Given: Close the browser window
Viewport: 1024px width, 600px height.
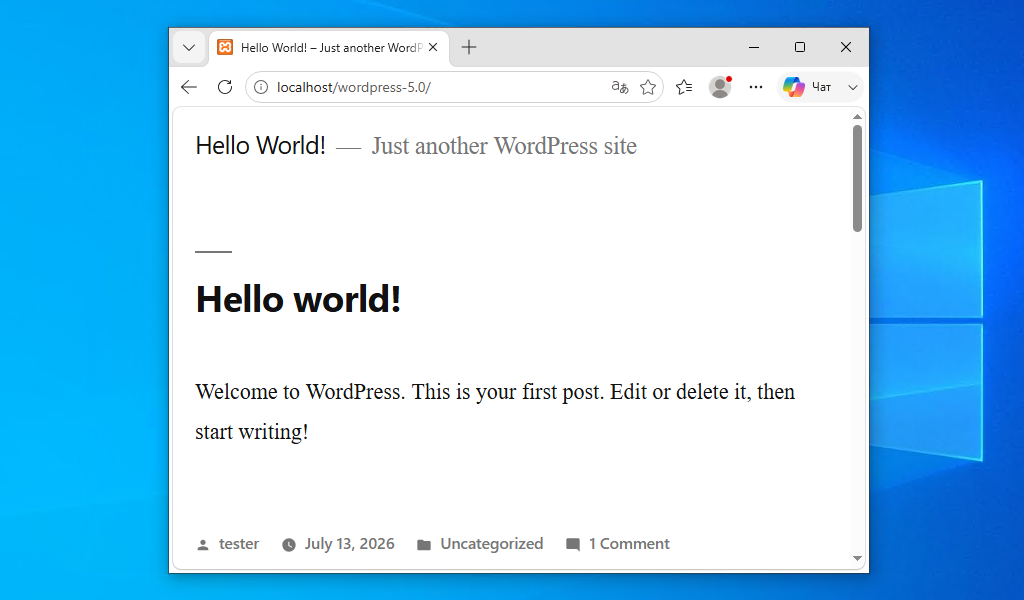Looking at the screenshot, I should click(x=846, y=47).
